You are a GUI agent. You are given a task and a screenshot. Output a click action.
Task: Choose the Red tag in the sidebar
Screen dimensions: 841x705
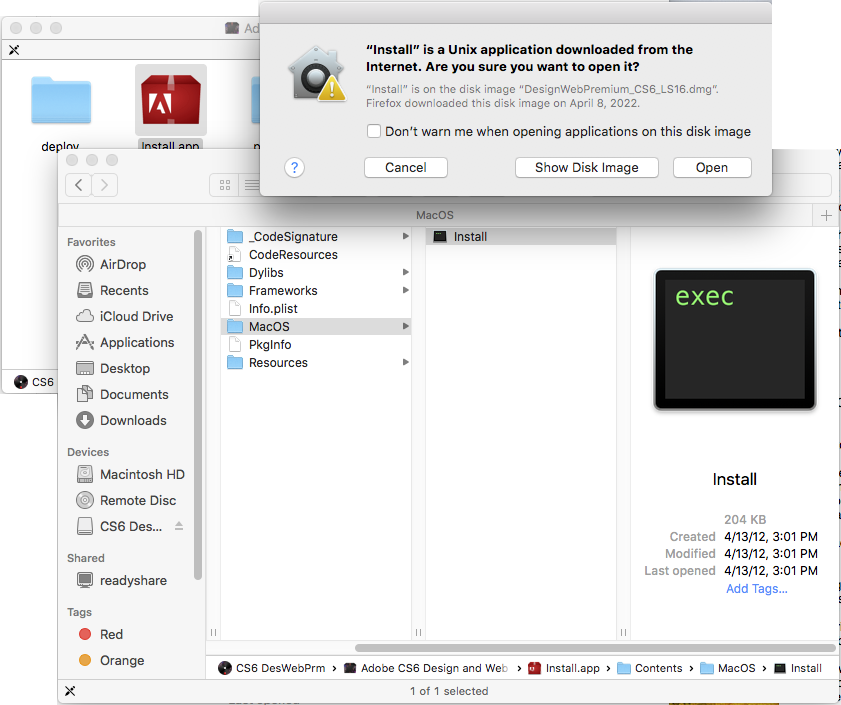pos(111,635)
